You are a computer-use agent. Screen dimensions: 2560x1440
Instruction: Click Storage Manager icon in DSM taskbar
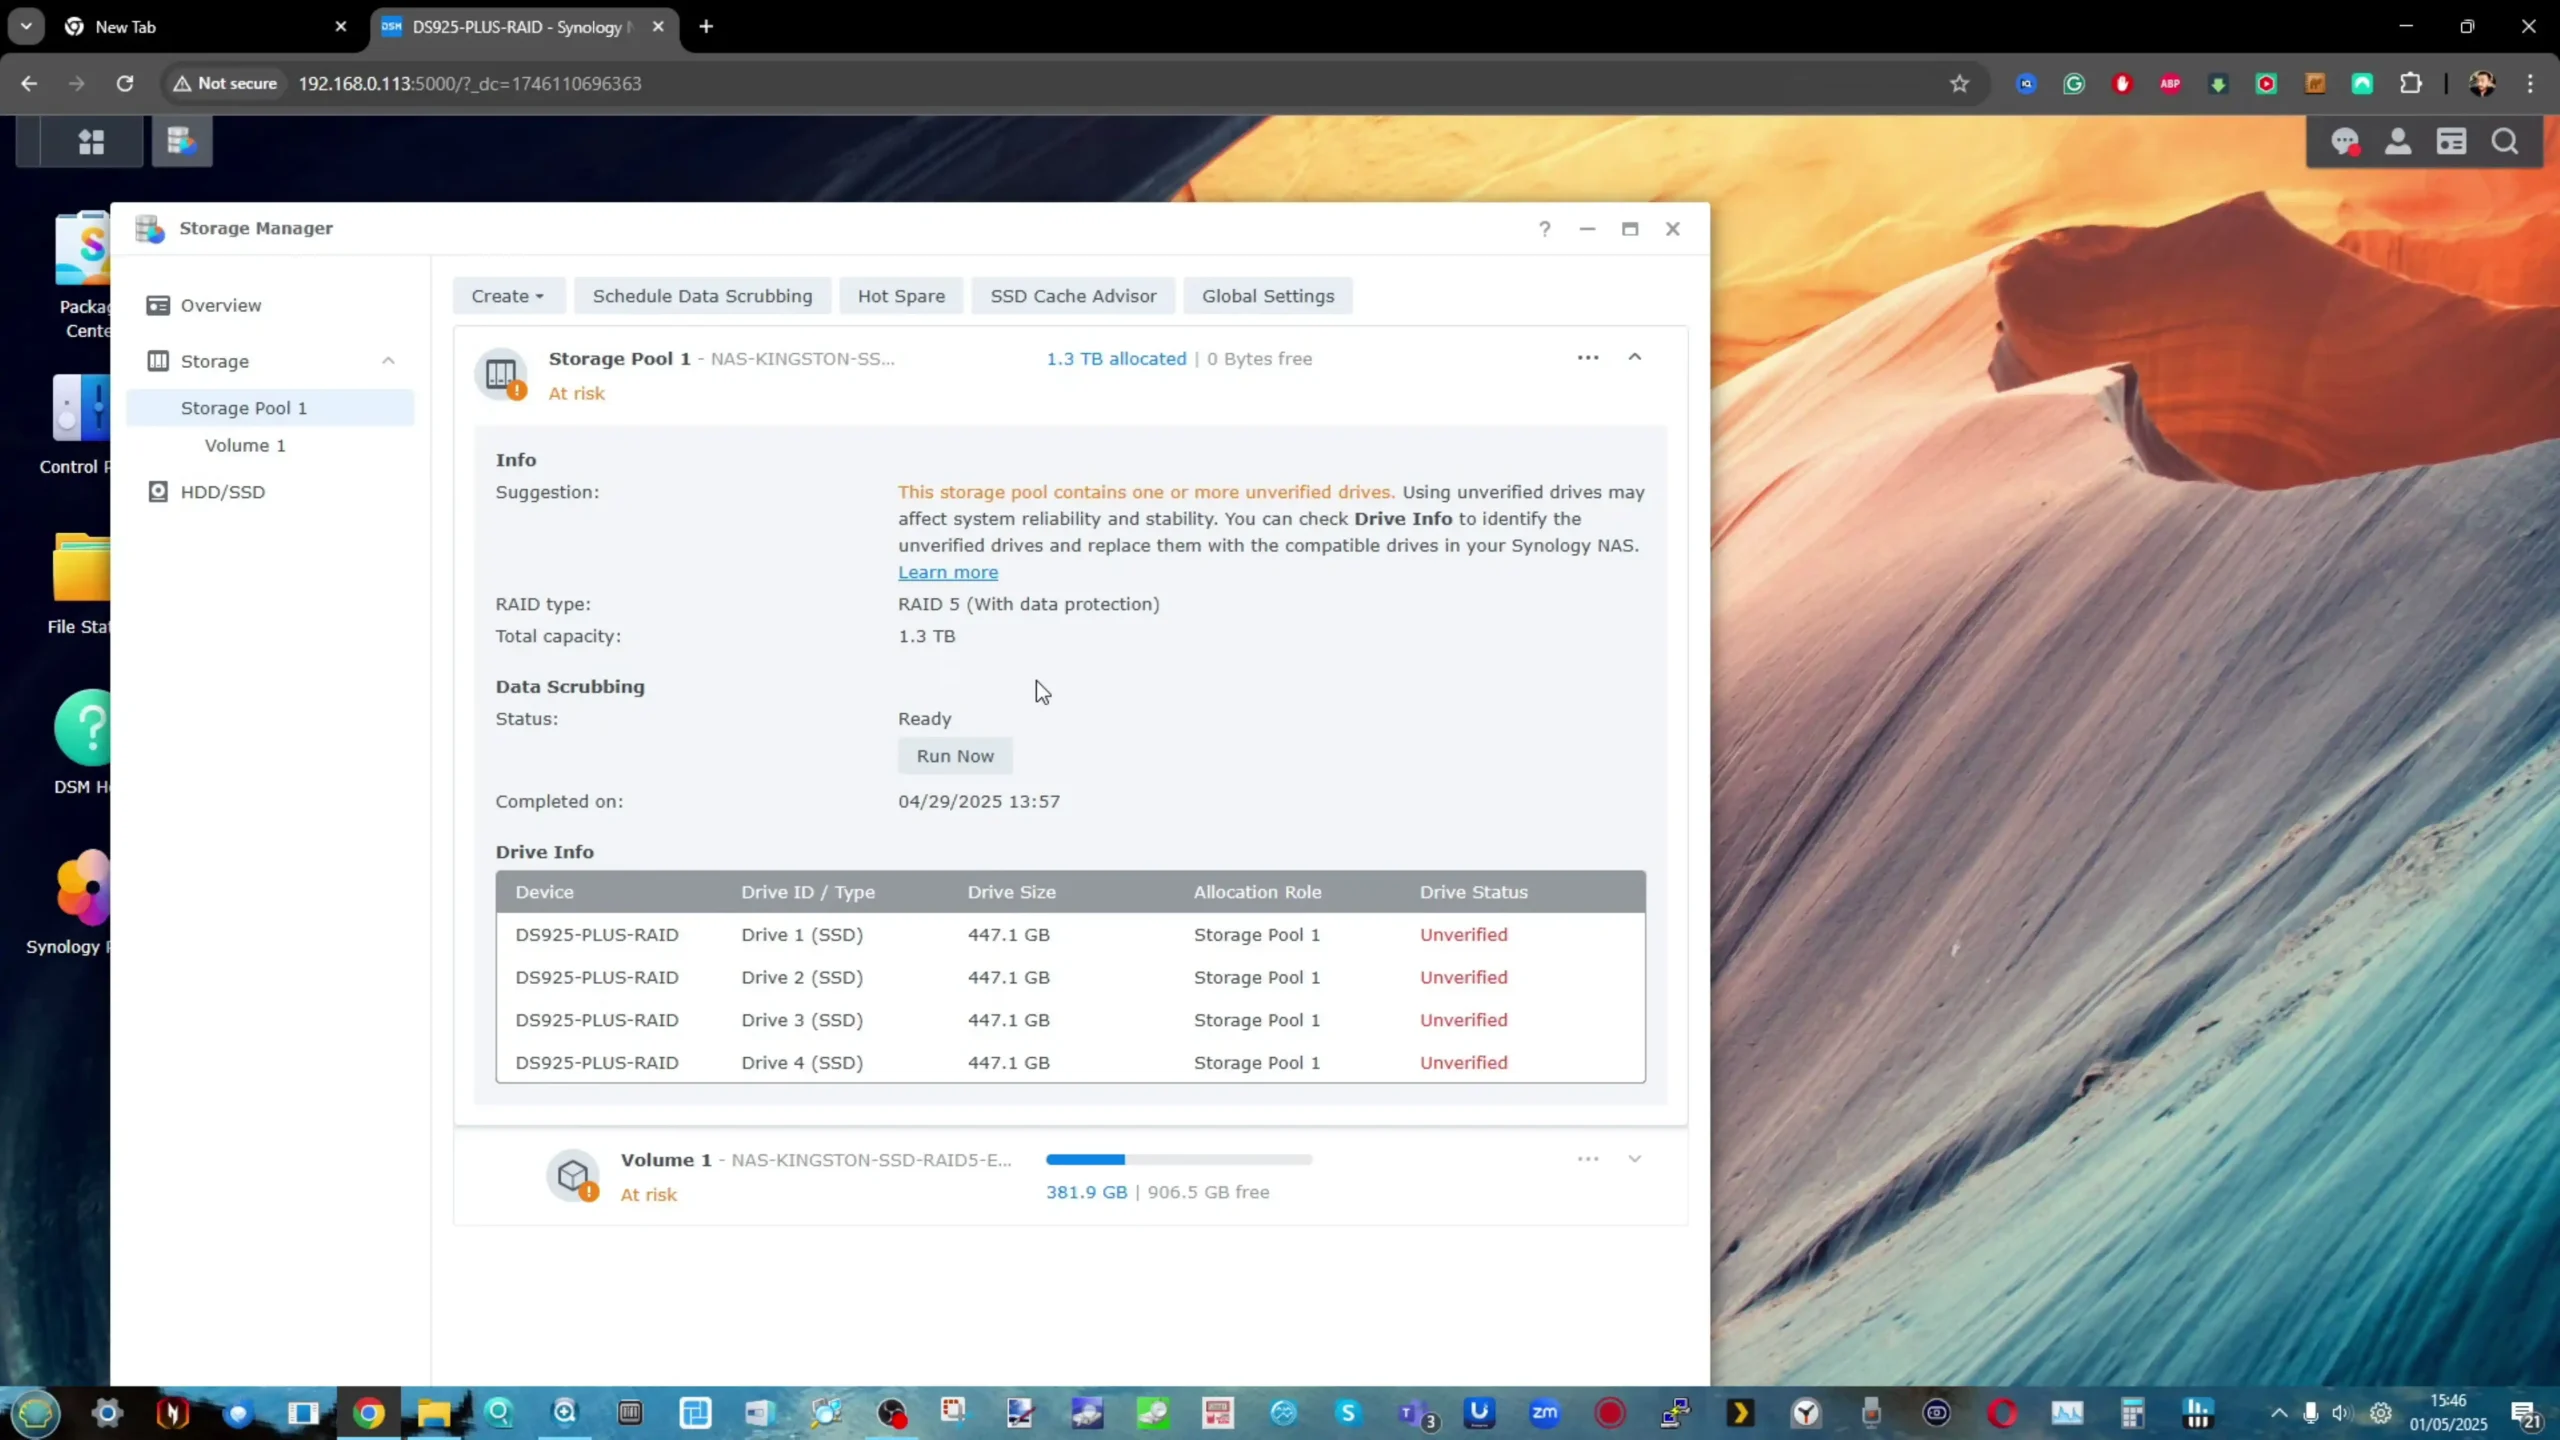click(x=181, y=142)
